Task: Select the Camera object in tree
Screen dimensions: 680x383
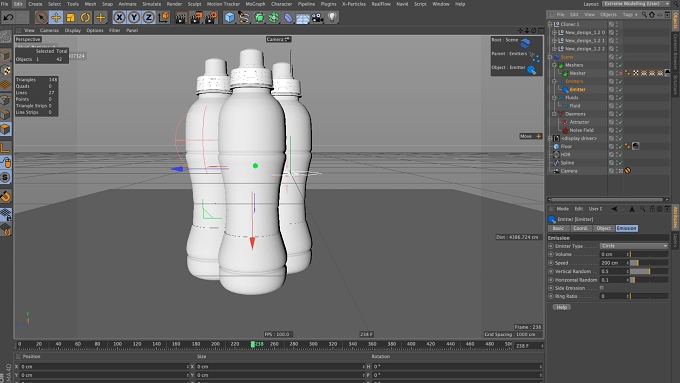Action: click(x=569, y=171)
